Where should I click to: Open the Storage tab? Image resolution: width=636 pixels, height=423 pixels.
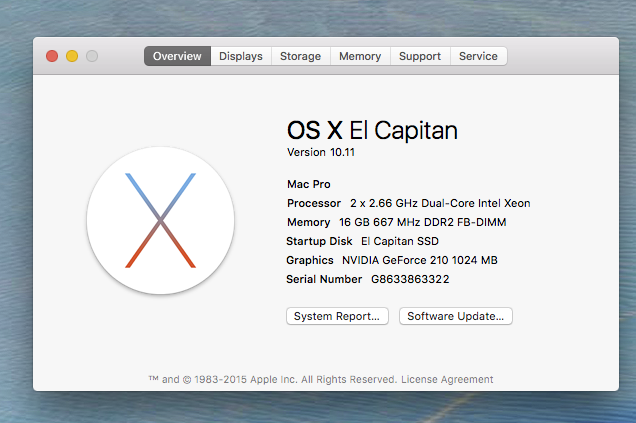[301, 56]
